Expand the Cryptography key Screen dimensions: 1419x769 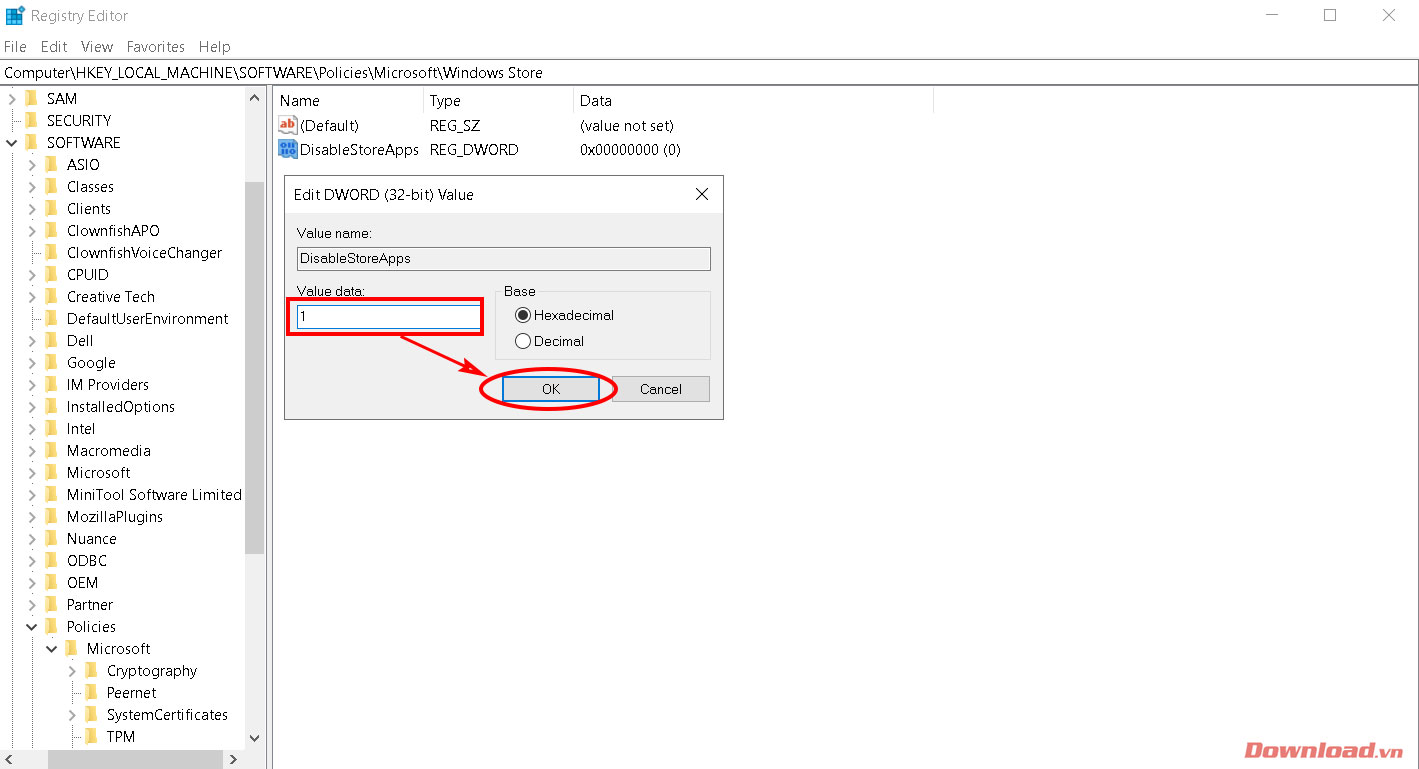72,671
